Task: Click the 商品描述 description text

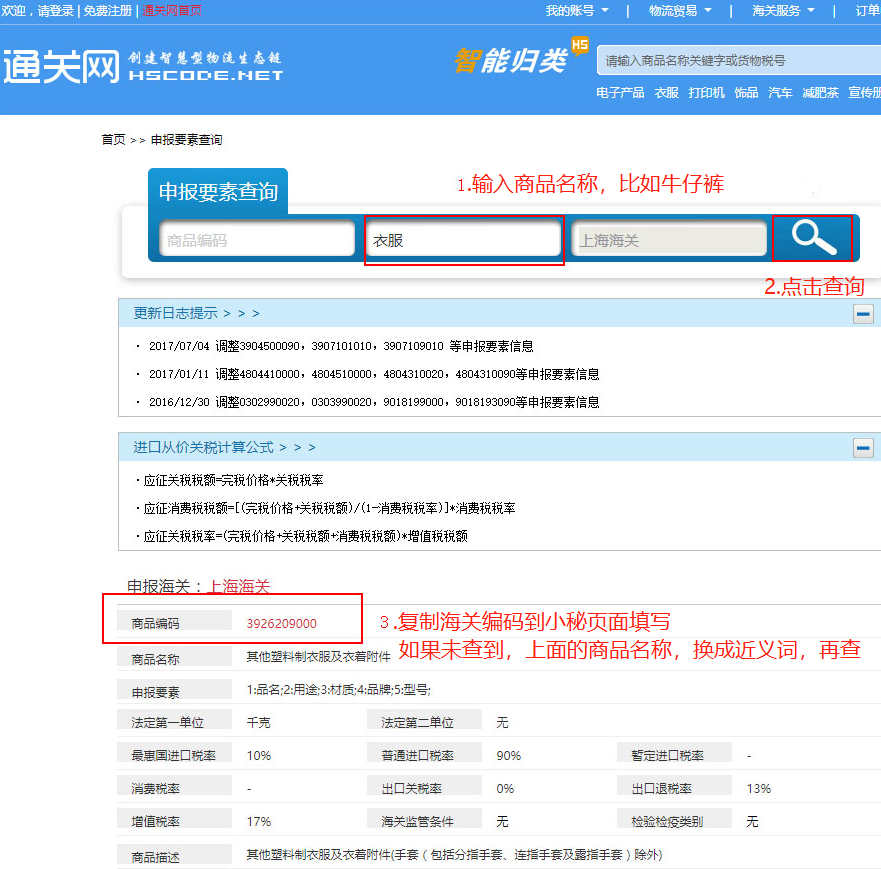Action: pos(454,854)
